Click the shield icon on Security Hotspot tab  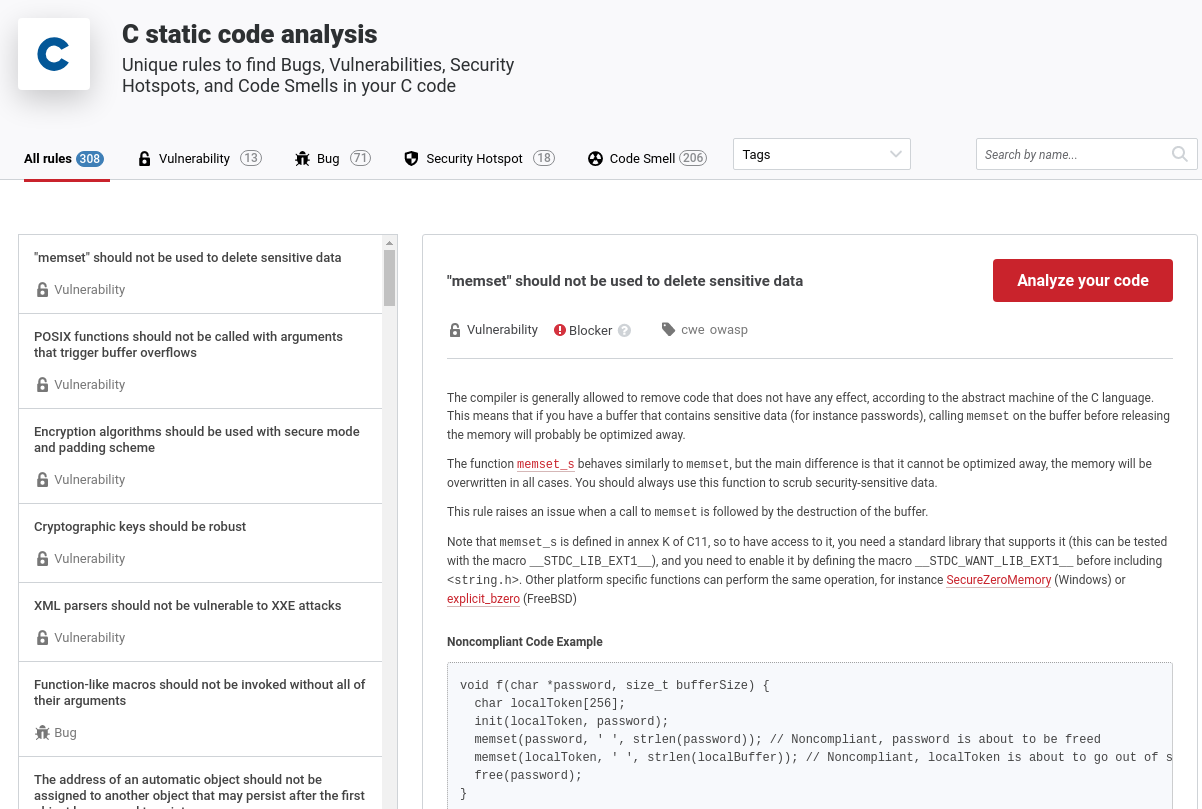coord(411,158)
